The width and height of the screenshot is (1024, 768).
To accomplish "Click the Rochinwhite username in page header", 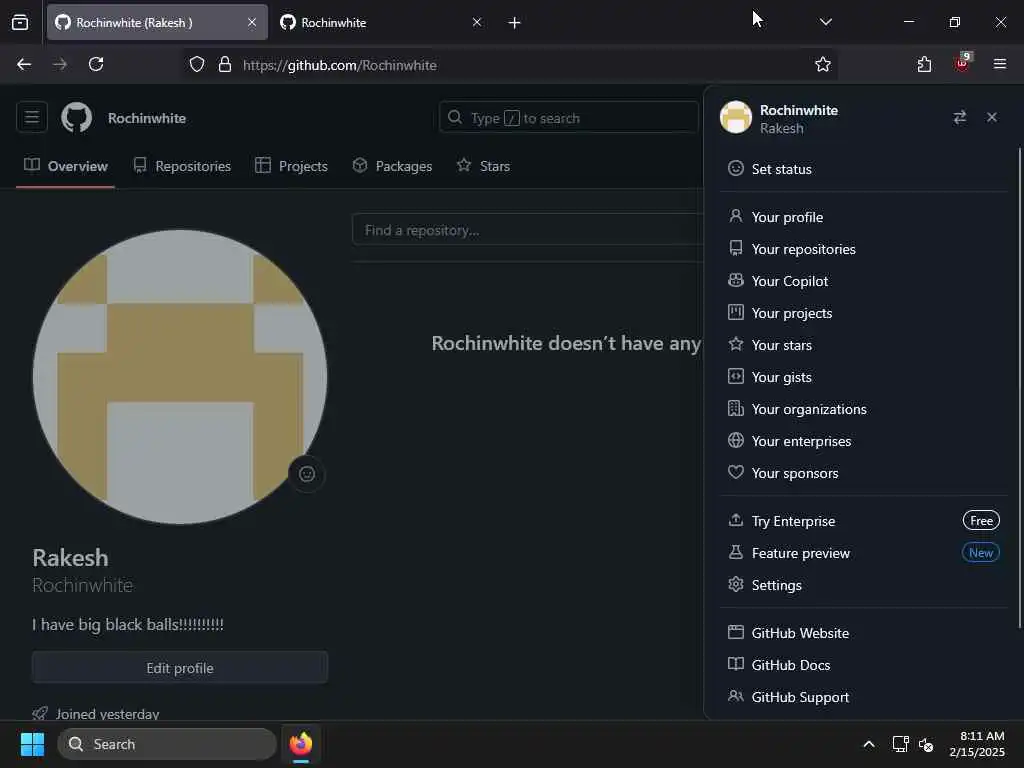I will [147, 118].
